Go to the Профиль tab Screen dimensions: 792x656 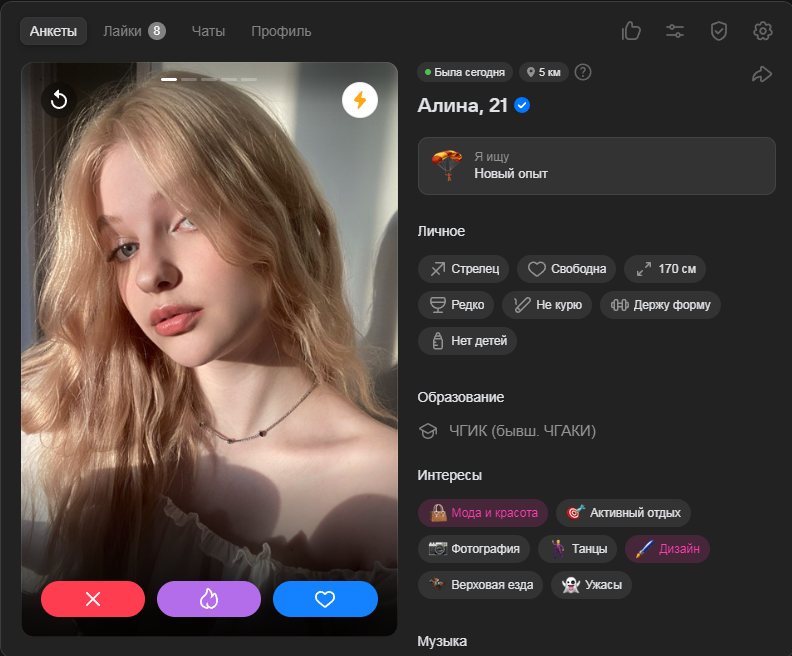(x=281, y=31)
